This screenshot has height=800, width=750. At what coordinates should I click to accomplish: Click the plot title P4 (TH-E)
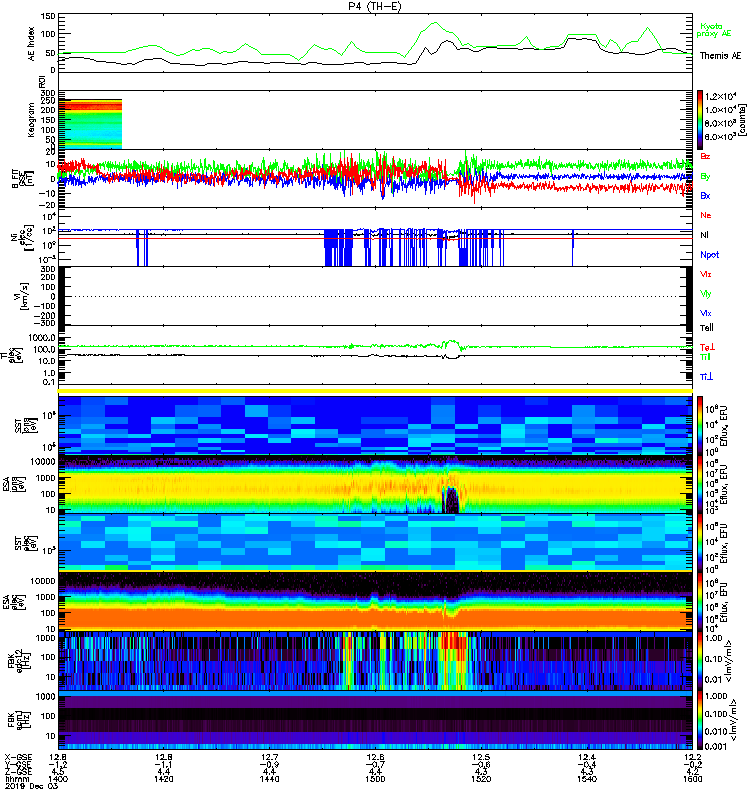pos(375,6)
